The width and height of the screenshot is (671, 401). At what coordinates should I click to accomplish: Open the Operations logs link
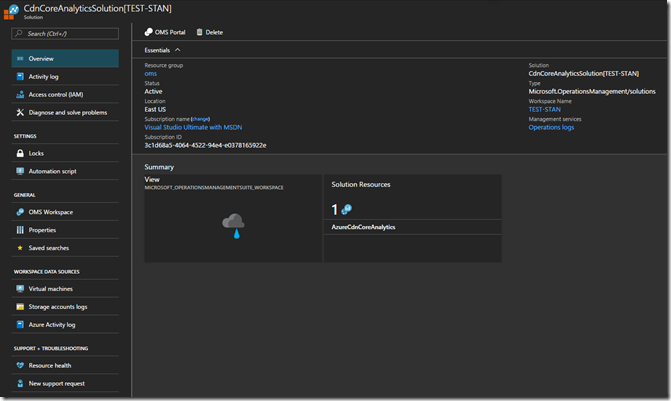(x=551, y=127)
